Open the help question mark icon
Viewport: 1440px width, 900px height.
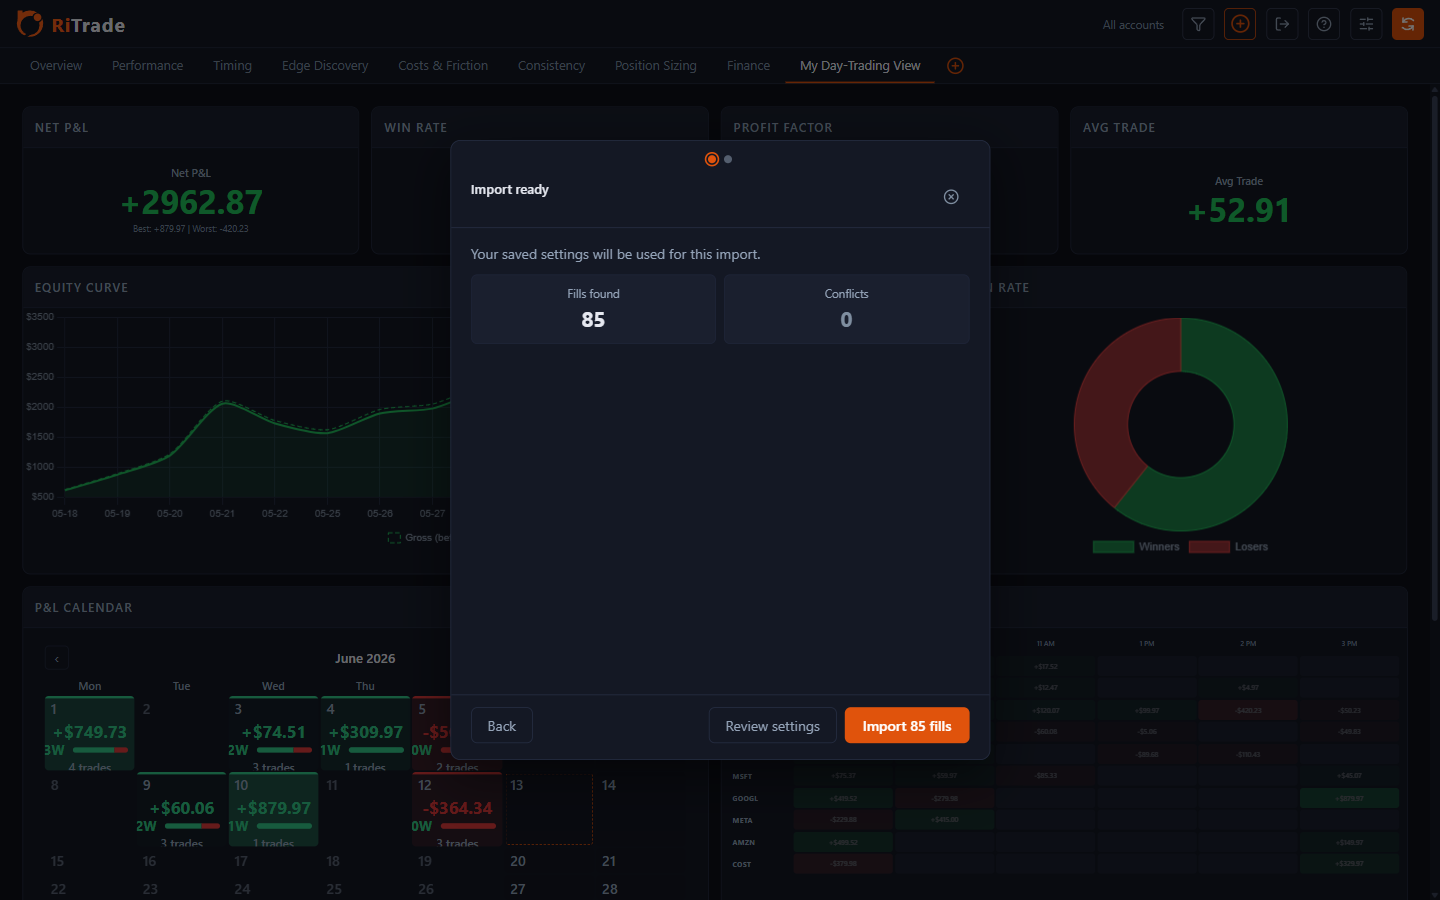[x=1324, y=24]
